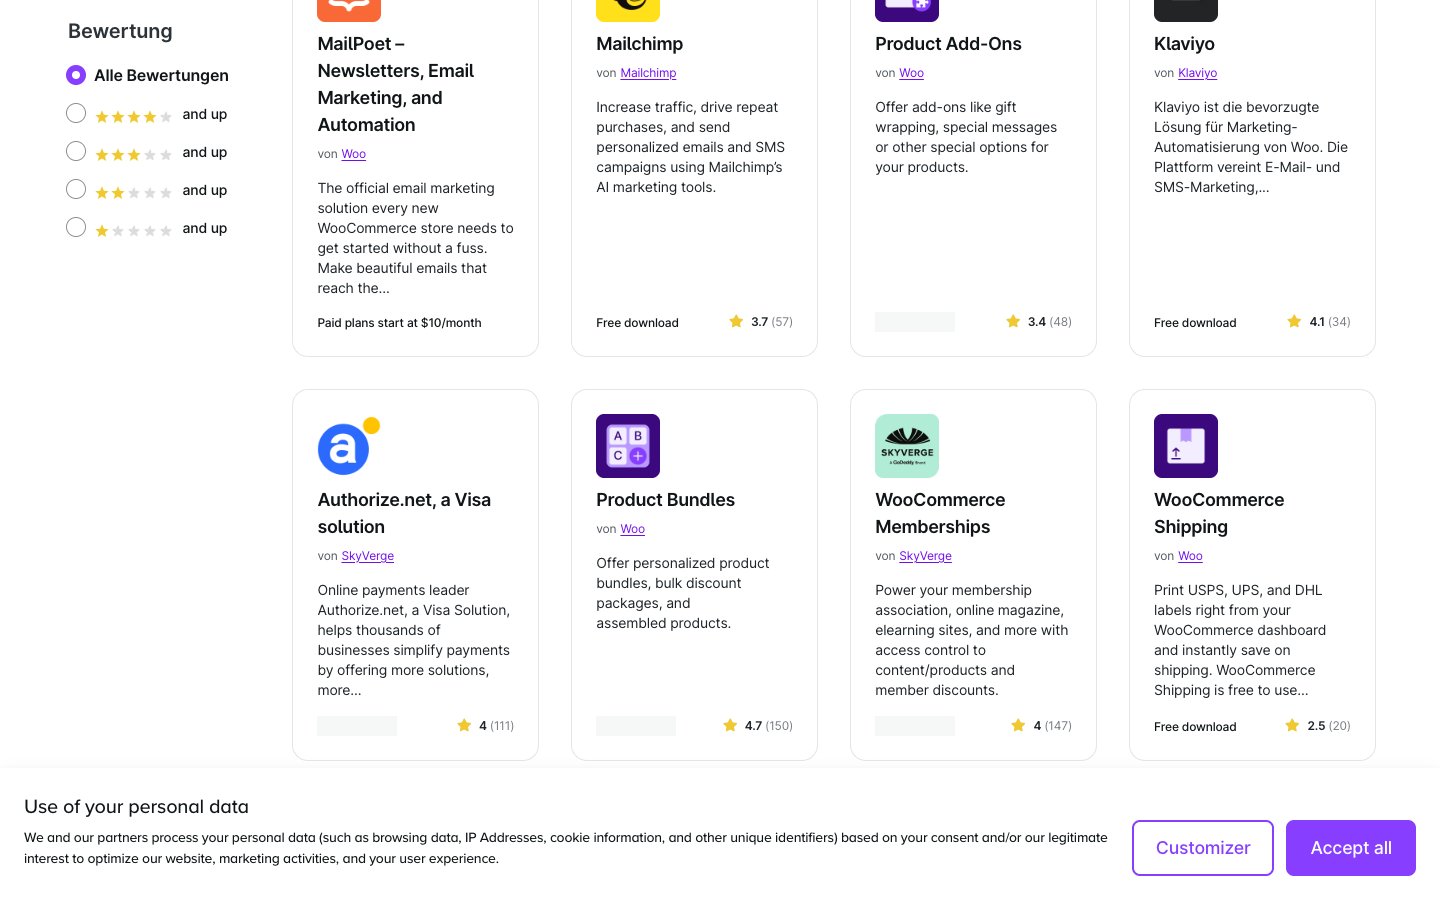Click the Mailchimp logo icon
Image resolution: width=1440 pixels, height=900 pixels.
coord(628,8)
